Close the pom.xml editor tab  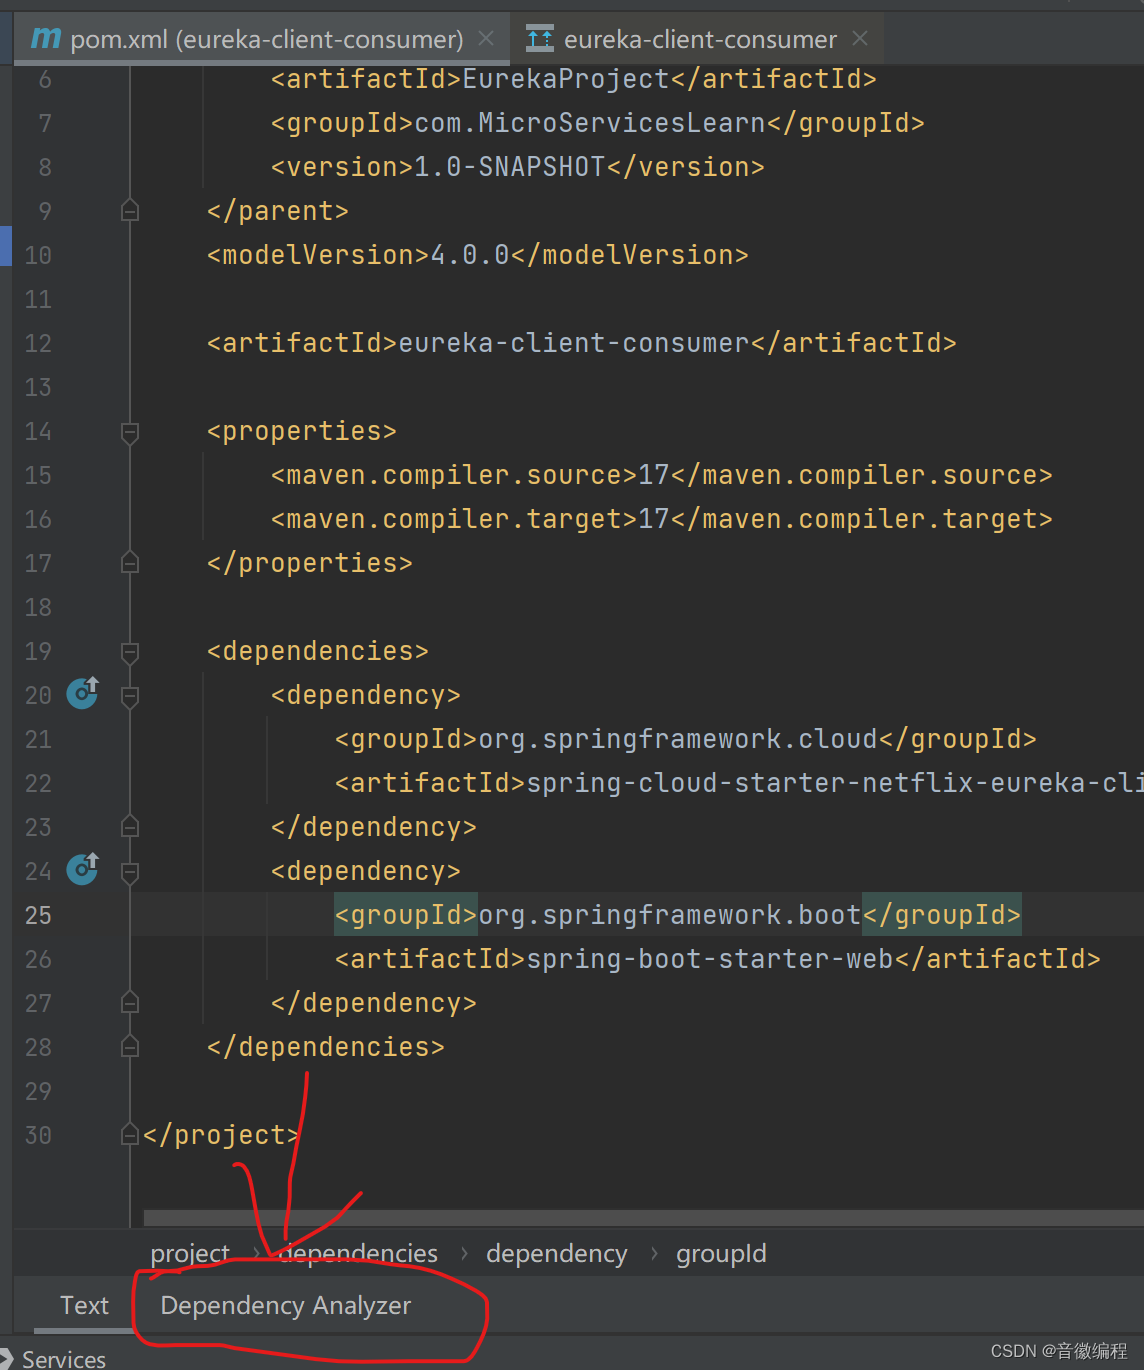click(x=486, y=38)
